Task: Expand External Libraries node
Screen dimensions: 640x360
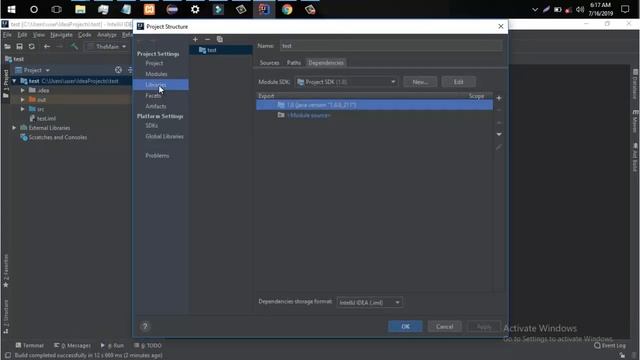Action: tap(14, 128)
